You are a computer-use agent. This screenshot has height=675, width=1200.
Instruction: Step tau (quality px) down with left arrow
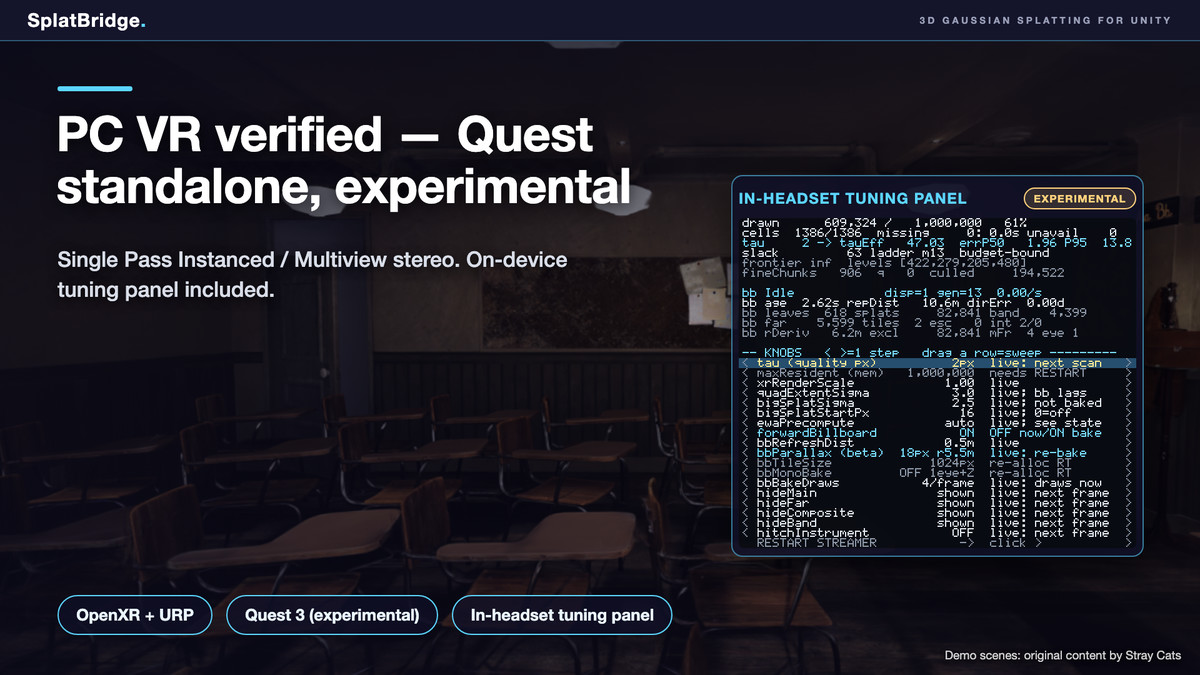pyautogui.click(x=745, y=363)
